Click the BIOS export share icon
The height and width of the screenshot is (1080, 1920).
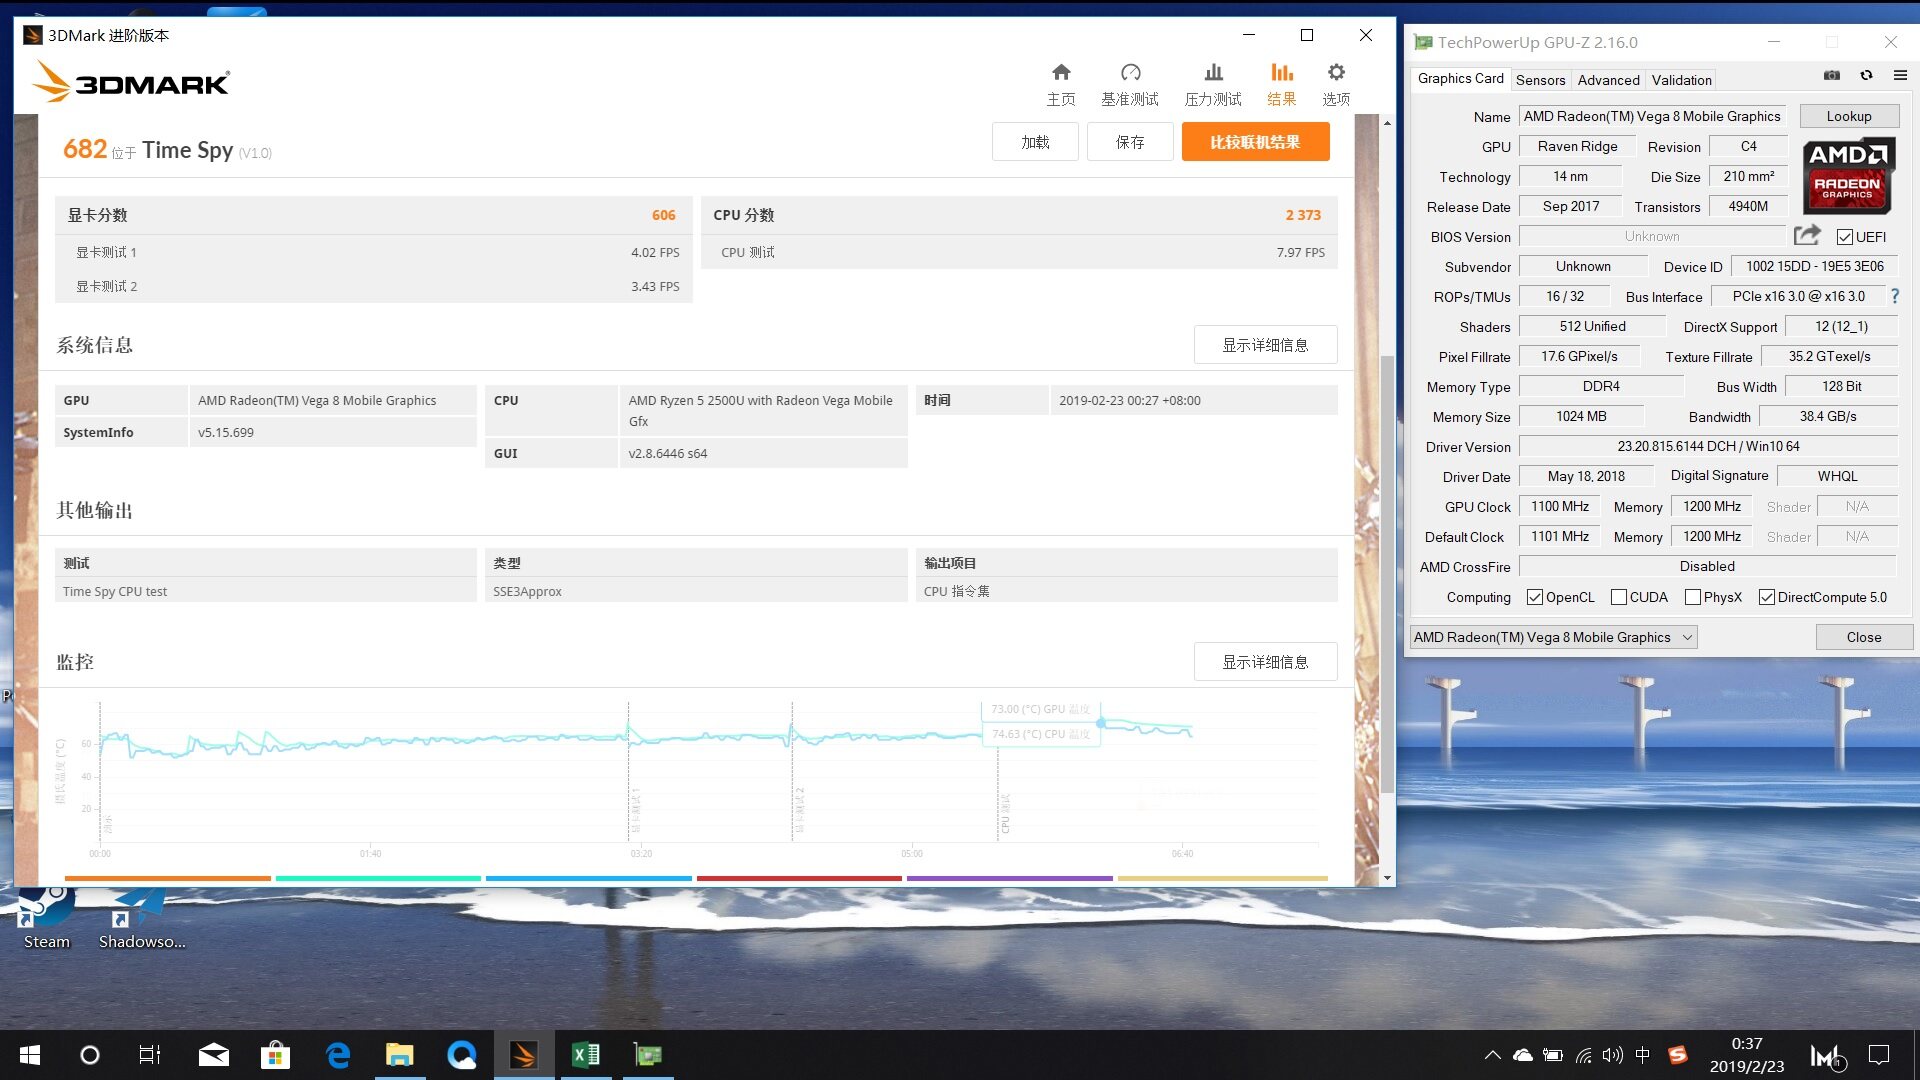coord(1807,235)
